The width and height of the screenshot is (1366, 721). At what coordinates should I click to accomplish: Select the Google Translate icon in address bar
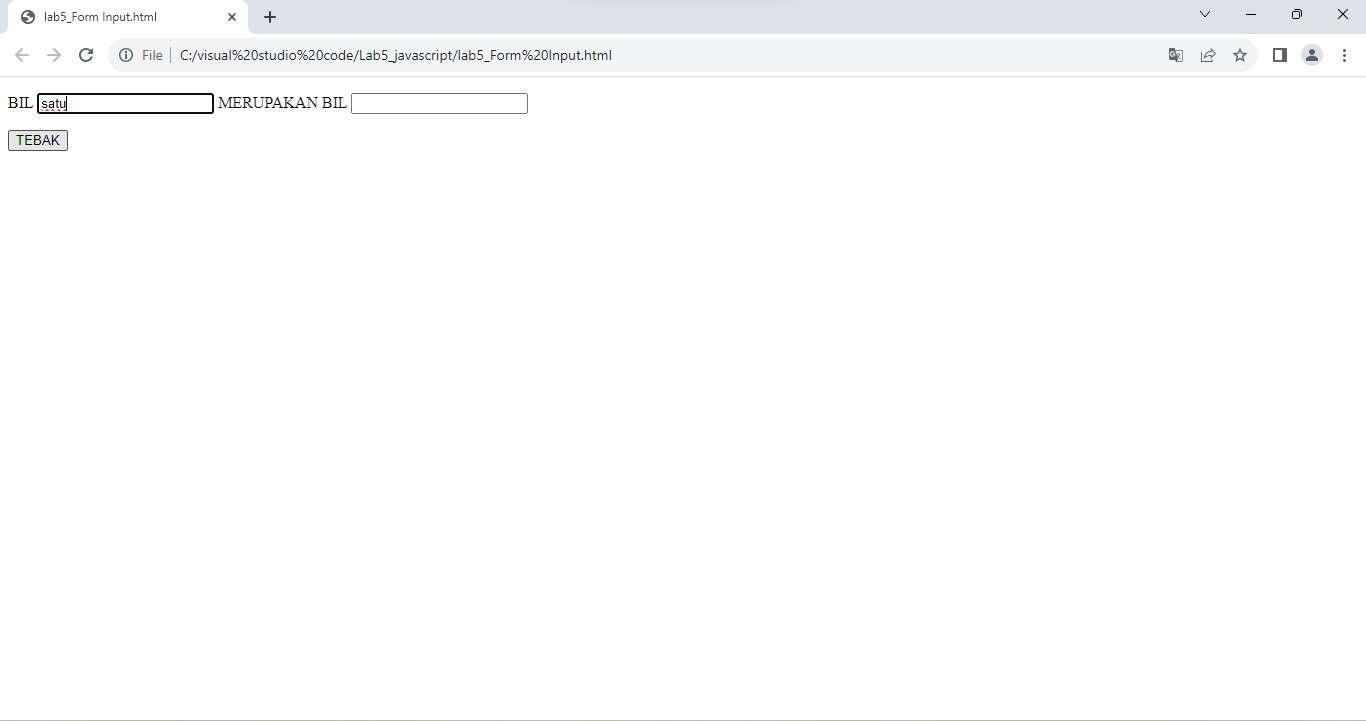click(x=1175, y=55)
